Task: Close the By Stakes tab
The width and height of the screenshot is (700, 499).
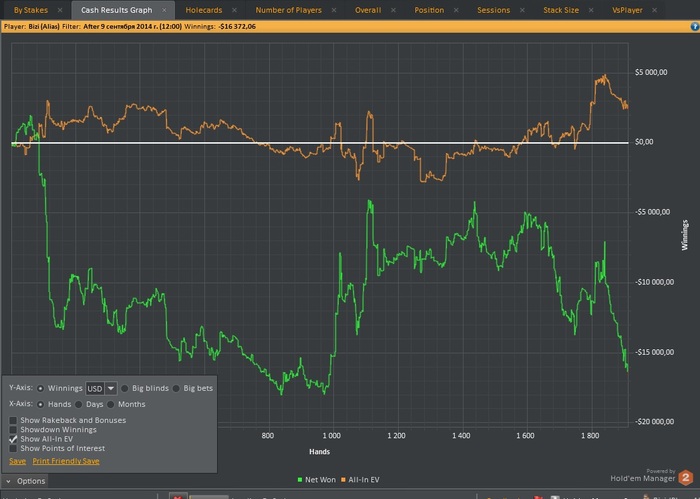Action: pos(59,10)
